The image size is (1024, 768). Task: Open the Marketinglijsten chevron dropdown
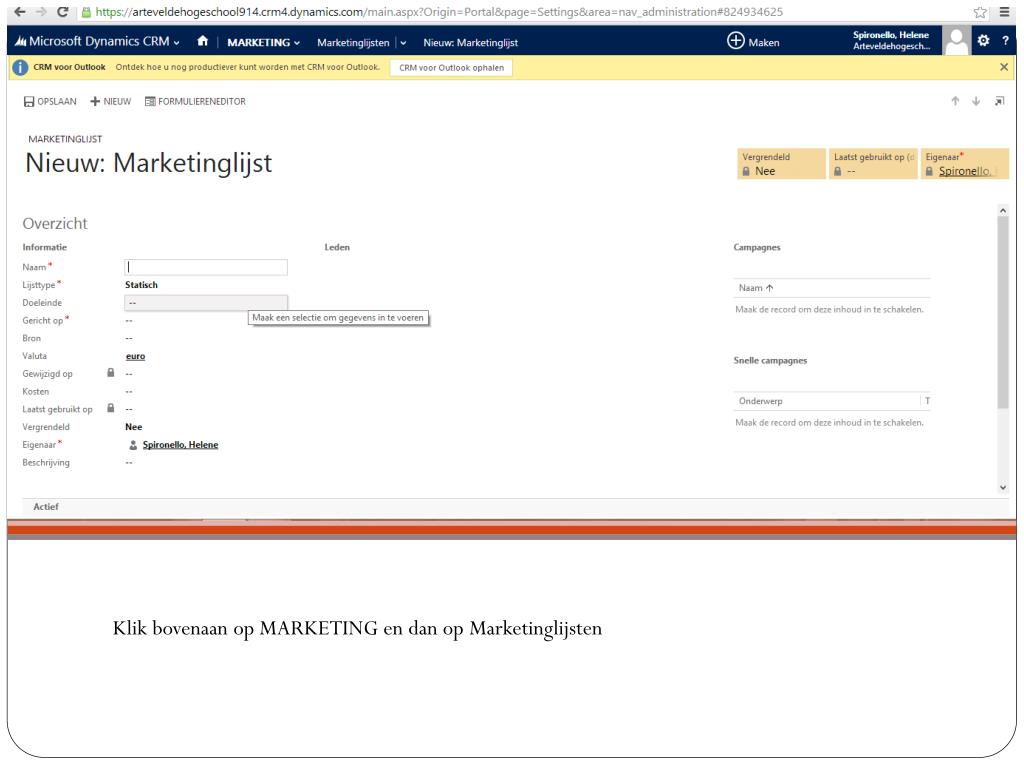tap(402, 42)
